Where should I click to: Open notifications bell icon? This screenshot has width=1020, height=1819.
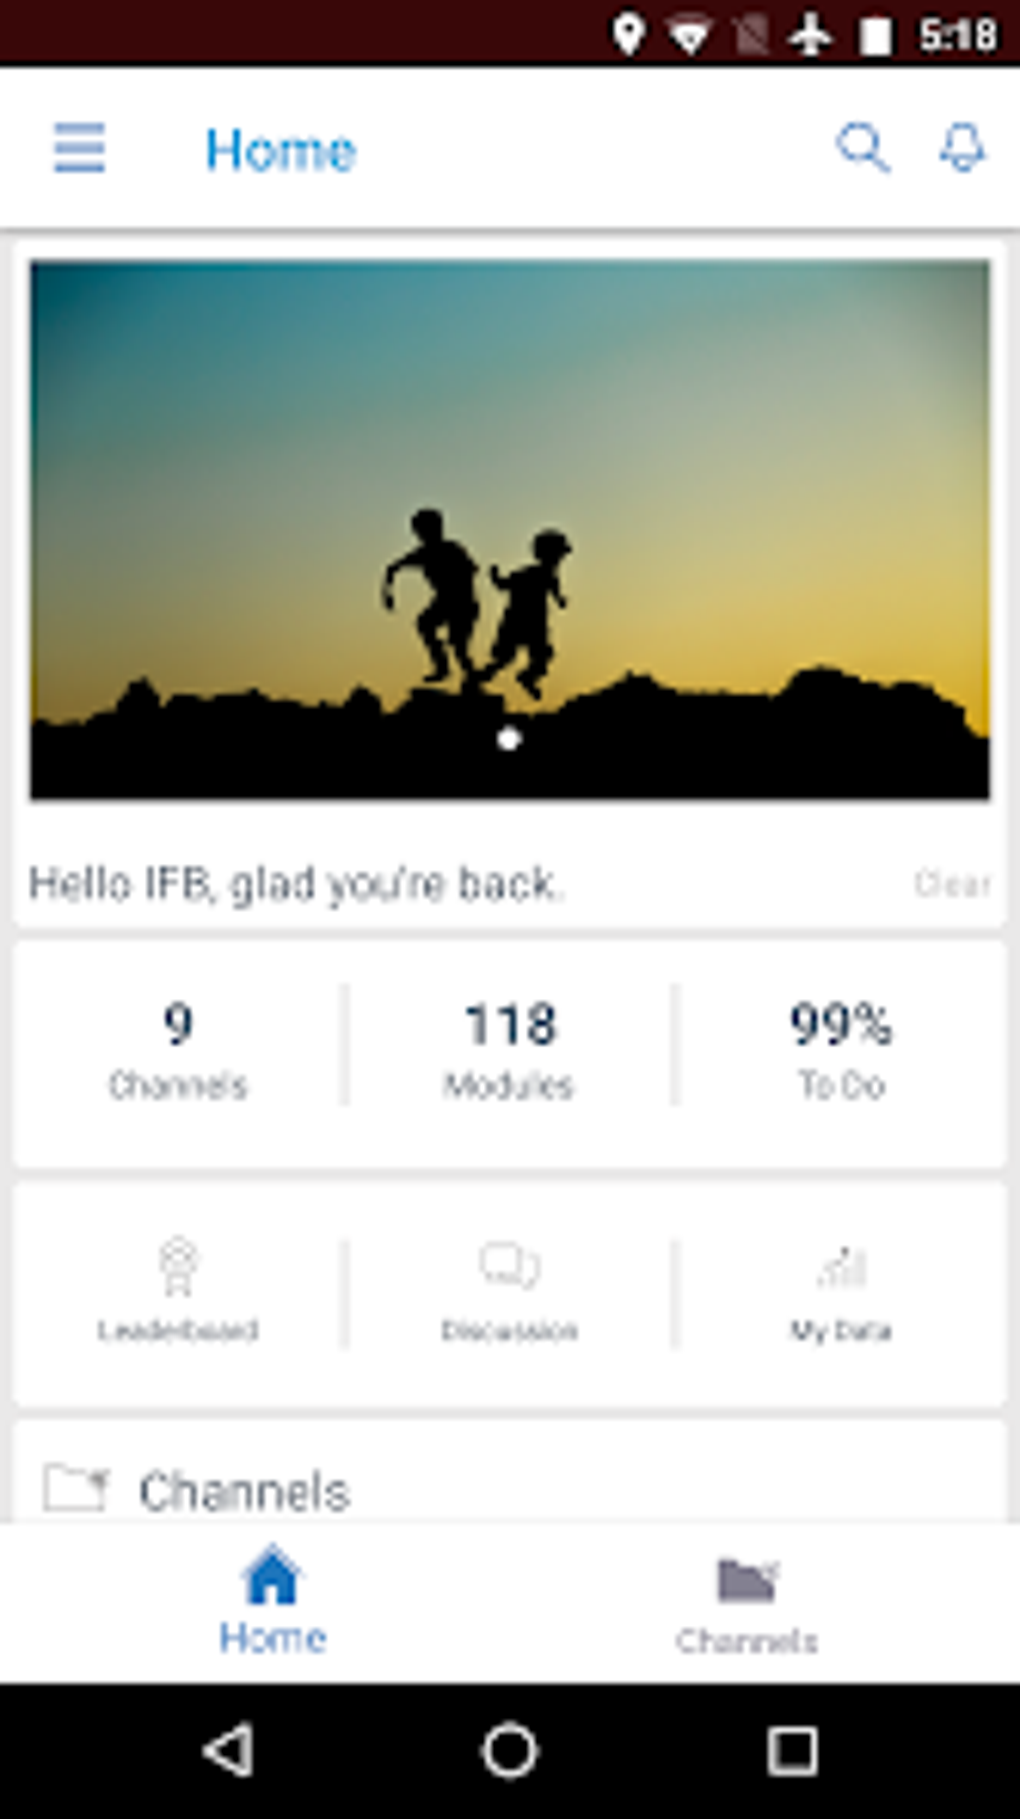pyautogui.click(x=962, y=148)
